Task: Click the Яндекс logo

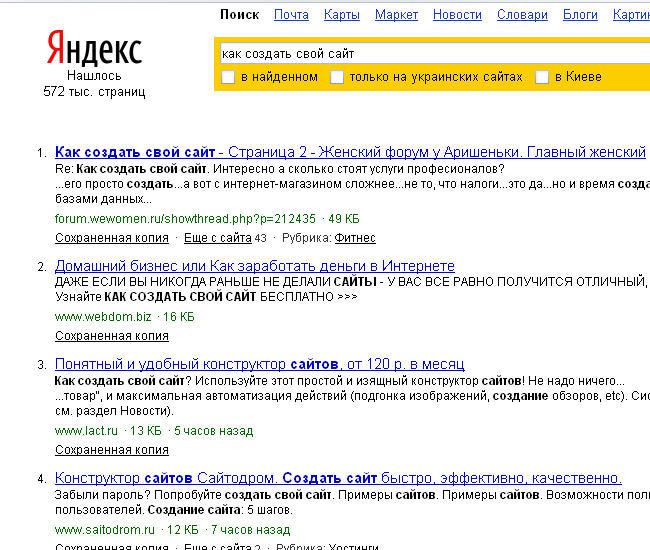Action: [95, 48]
